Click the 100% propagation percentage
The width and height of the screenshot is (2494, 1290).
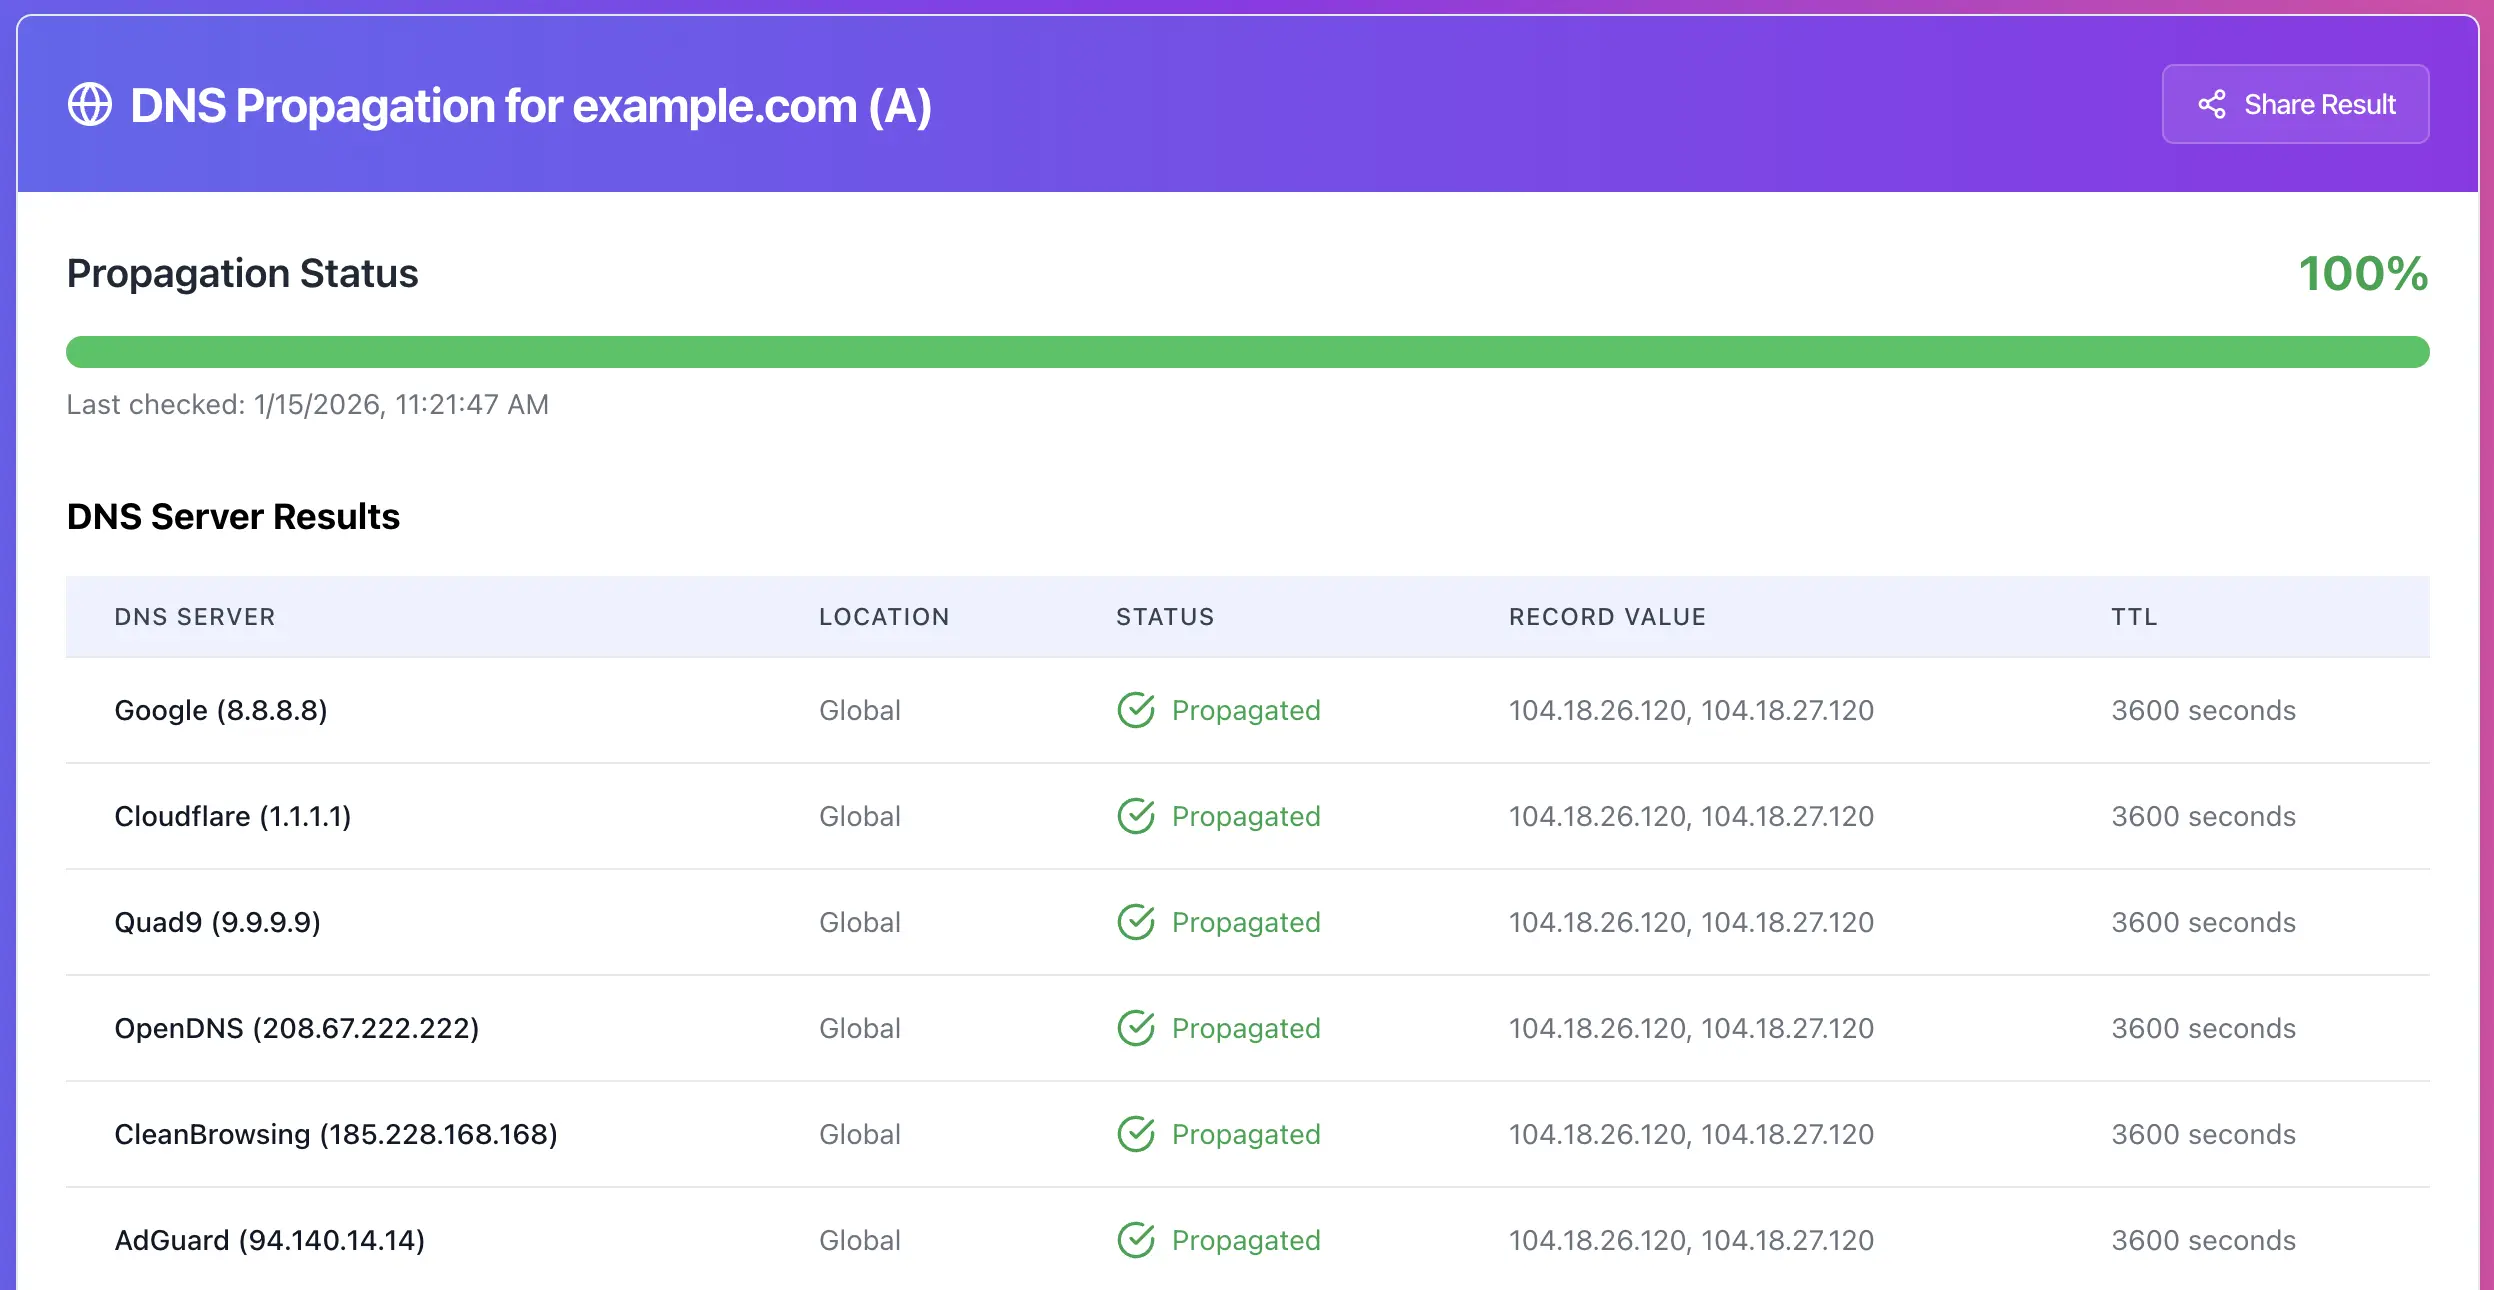2363,274
